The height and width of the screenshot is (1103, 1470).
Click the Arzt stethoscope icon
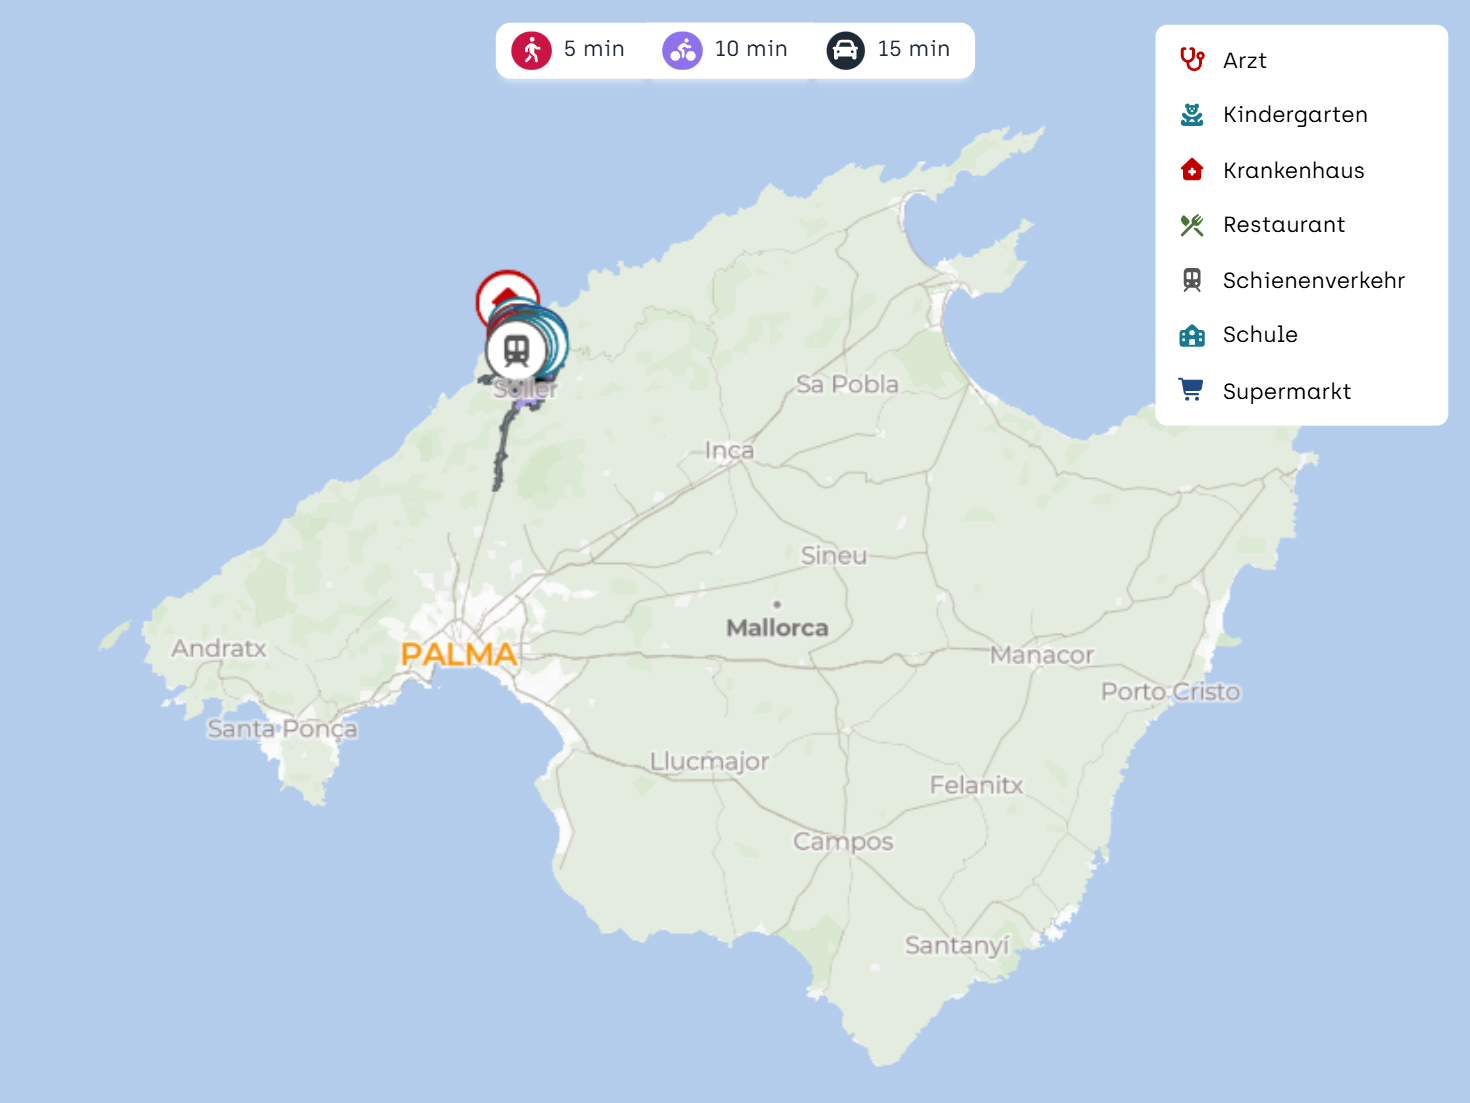(x=1191, y=60)
